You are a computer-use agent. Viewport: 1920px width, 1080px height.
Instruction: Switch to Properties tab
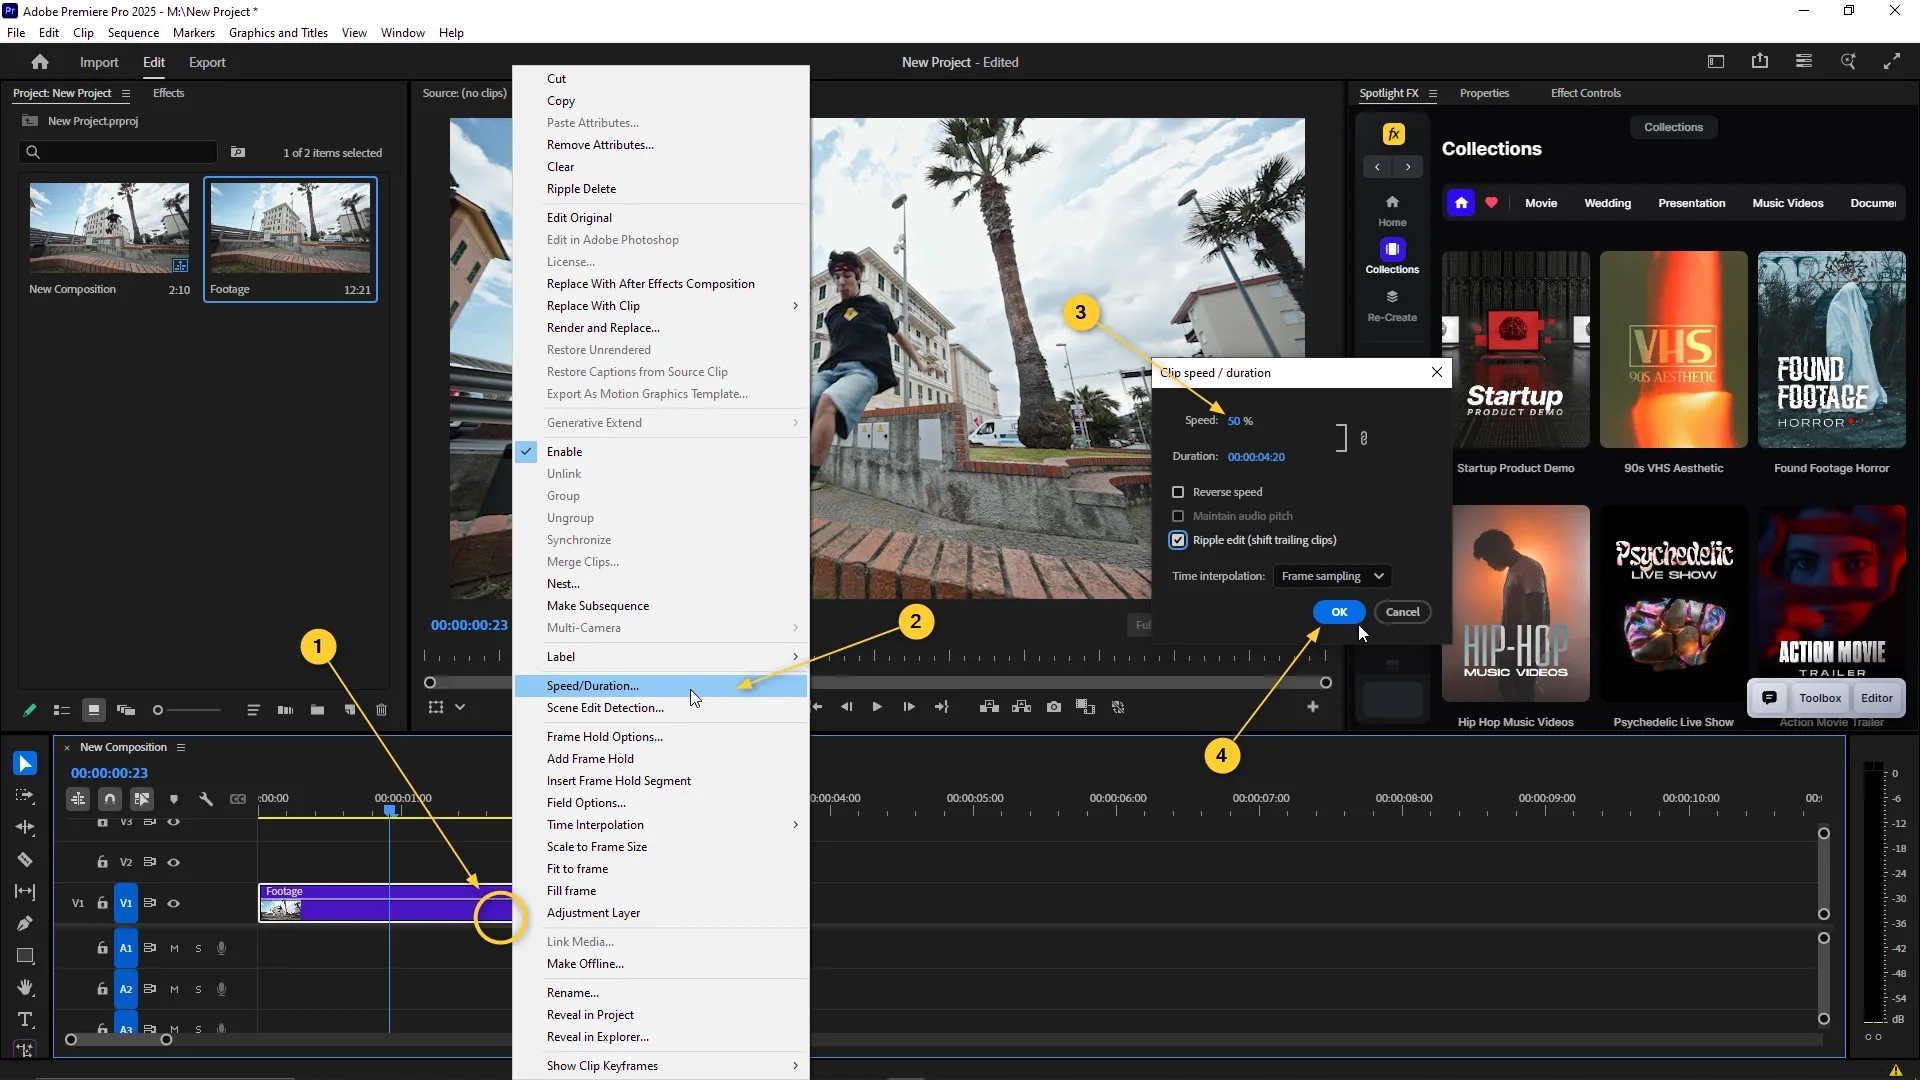(x=1484, y=93)
